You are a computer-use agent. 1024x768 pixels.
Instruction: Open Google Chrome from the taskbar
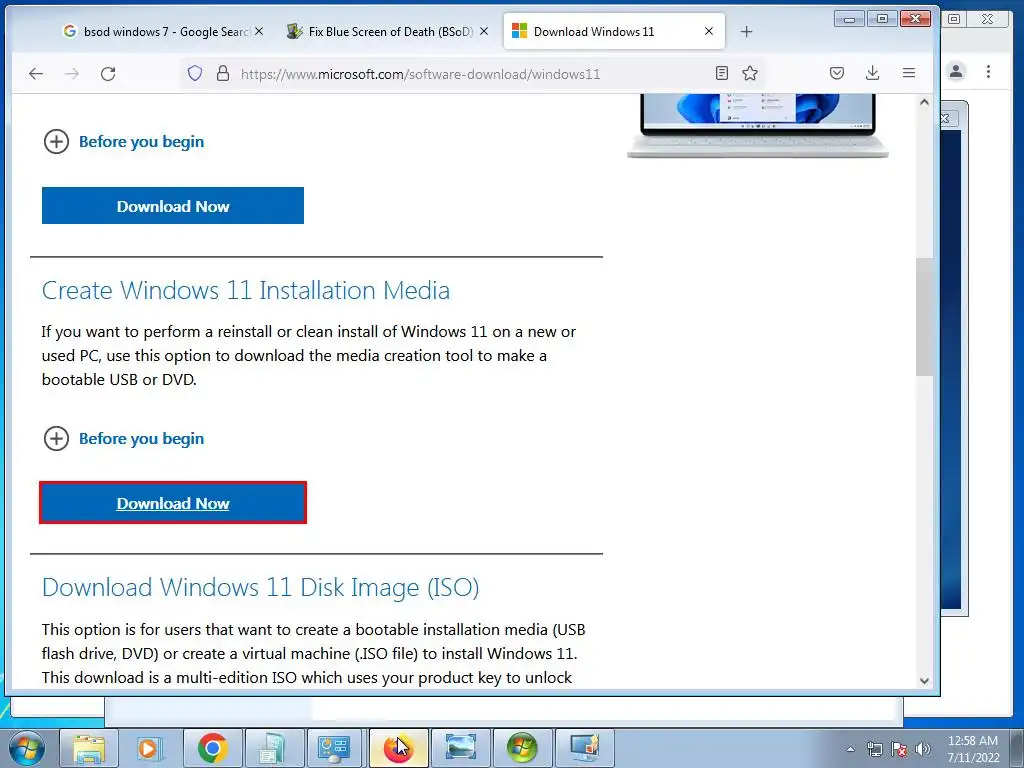click(212, 748)
